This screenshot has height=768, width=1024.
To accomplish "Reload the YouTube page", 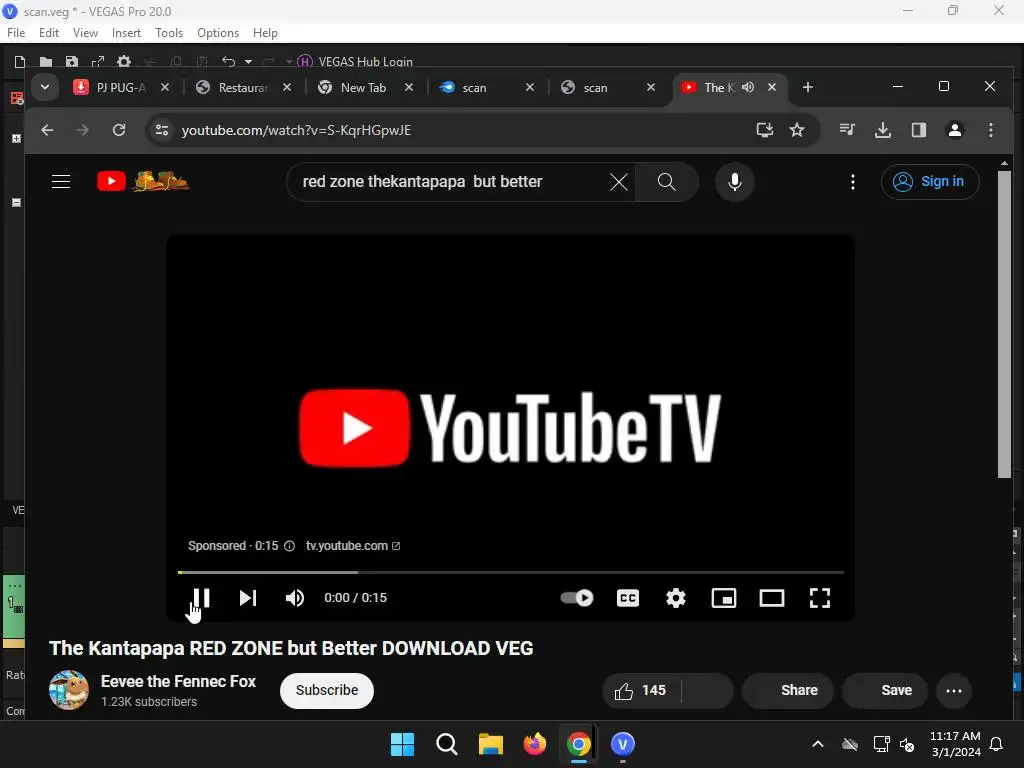I will [x=119, y=130].
